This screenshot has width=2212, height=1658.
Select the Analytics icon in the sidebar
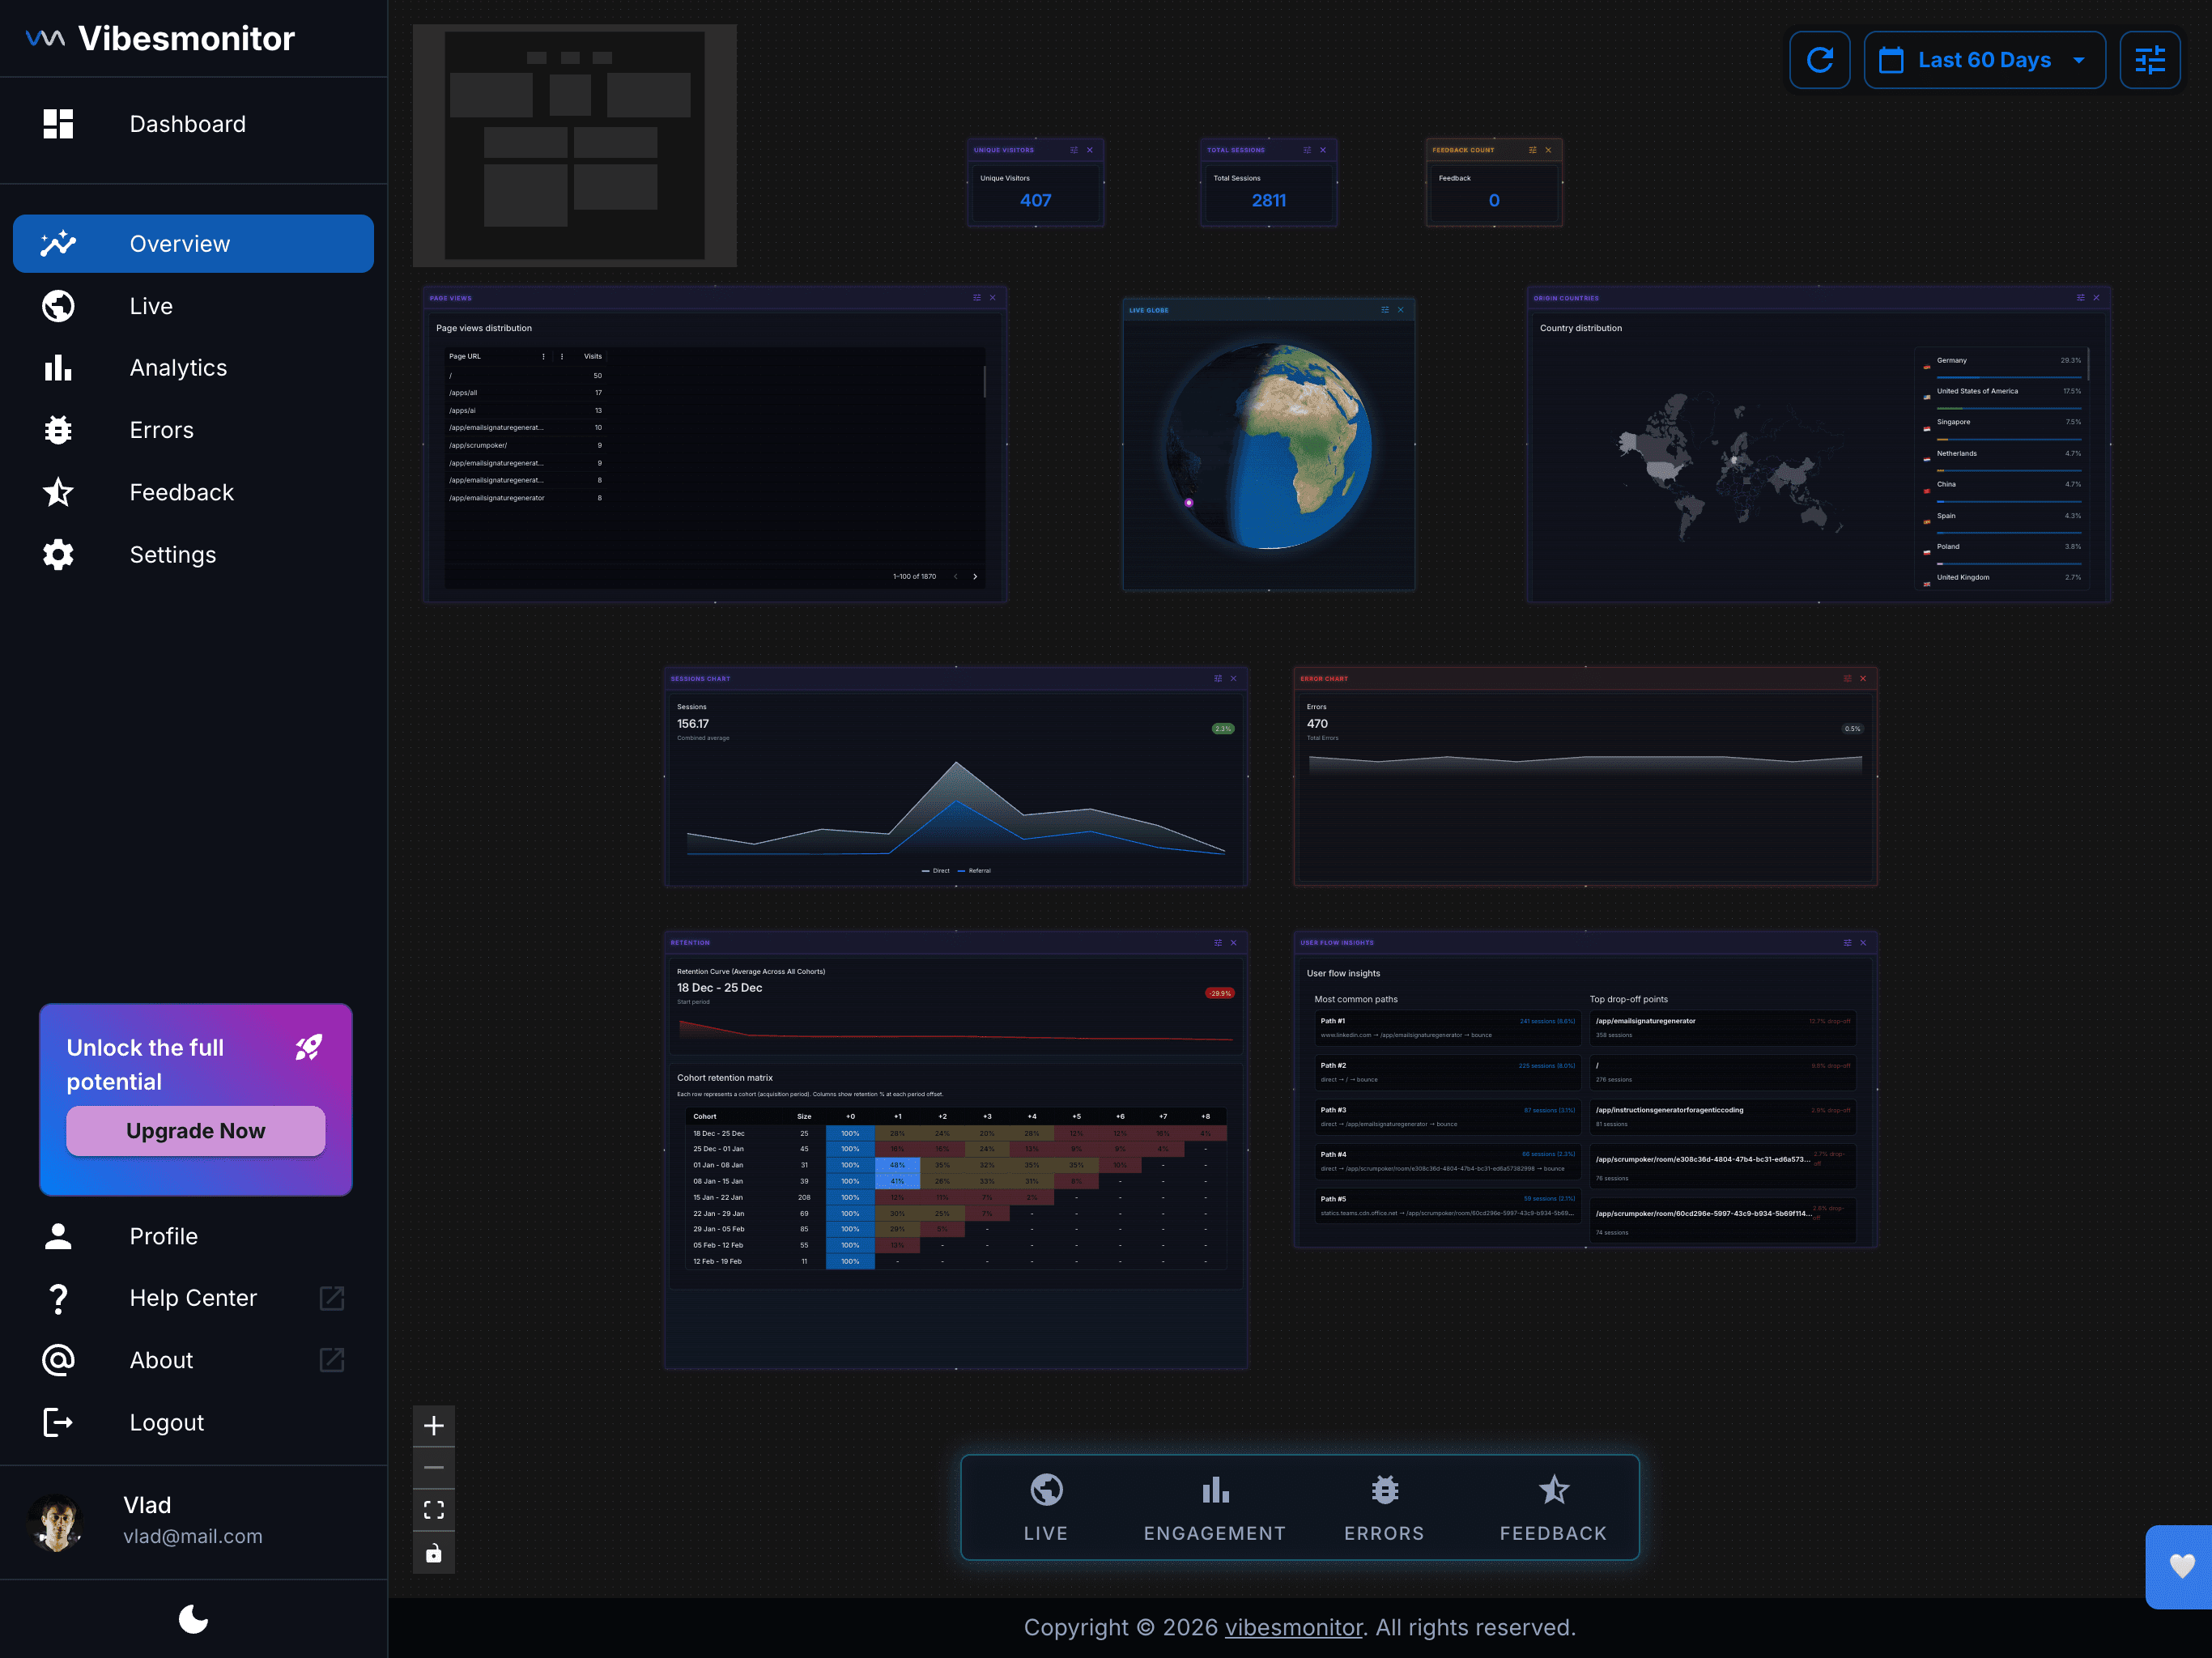pos(58,368)
